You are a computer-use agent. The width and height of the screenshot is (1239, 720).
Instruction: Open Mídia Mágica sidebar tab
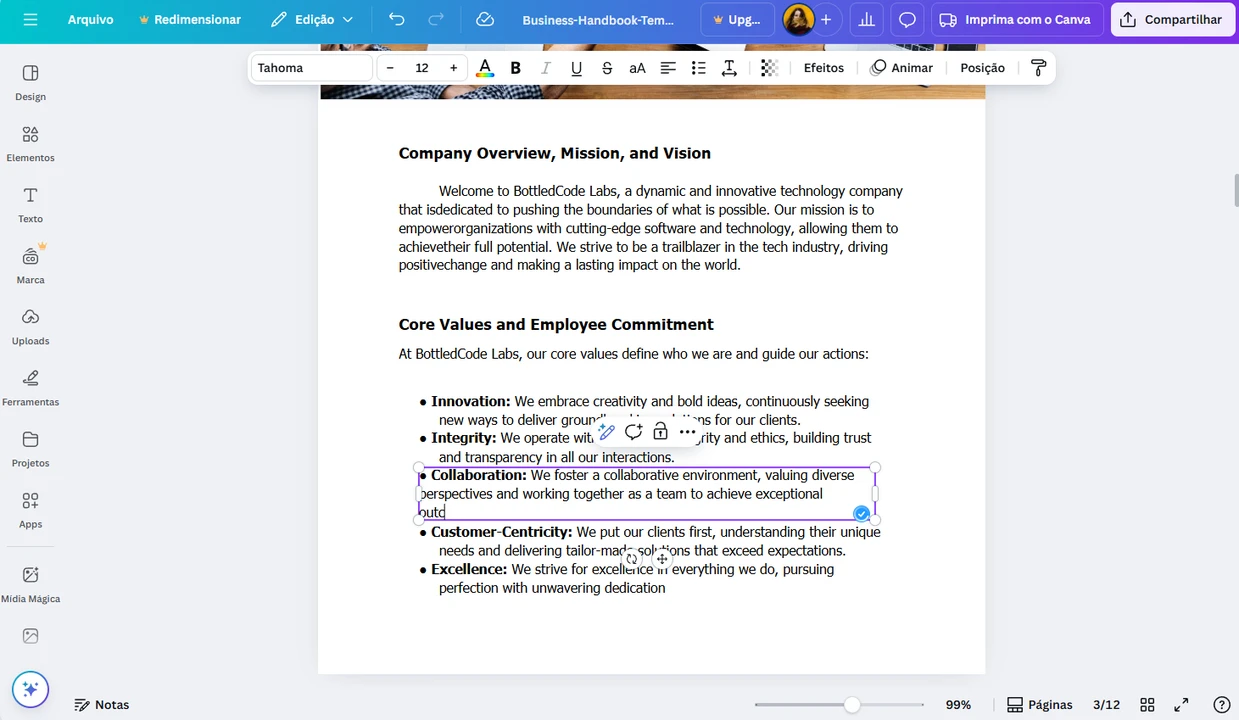point(30,585)
